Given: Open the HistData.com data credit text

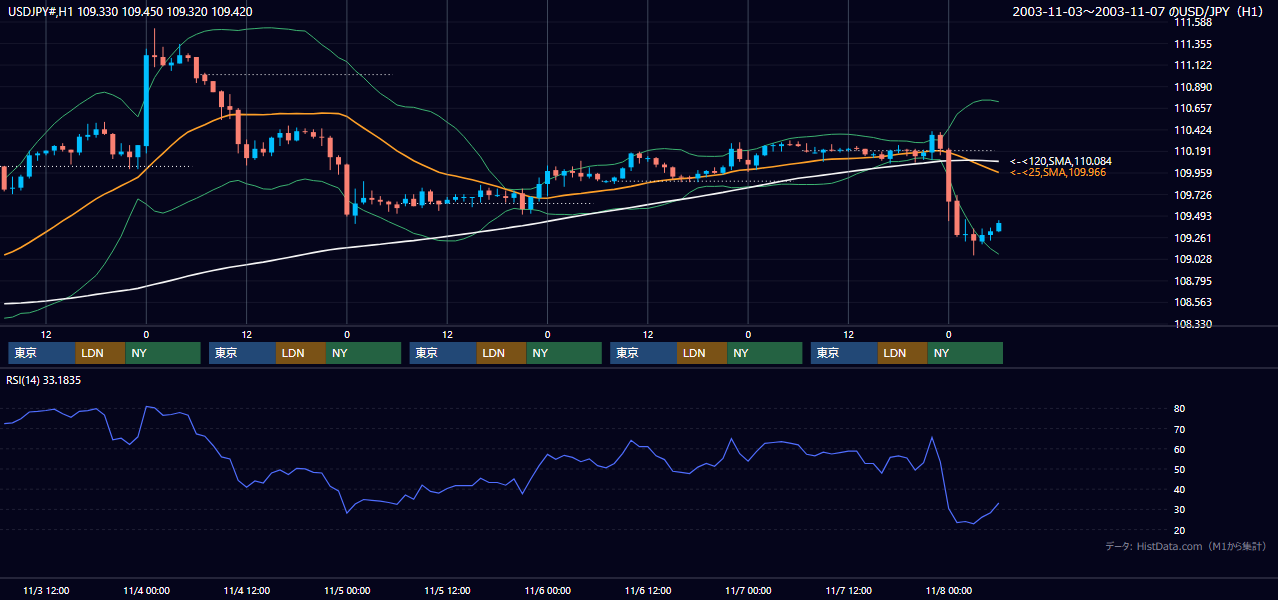Looking at the screenshot, I should click(x=1186, y=546).
